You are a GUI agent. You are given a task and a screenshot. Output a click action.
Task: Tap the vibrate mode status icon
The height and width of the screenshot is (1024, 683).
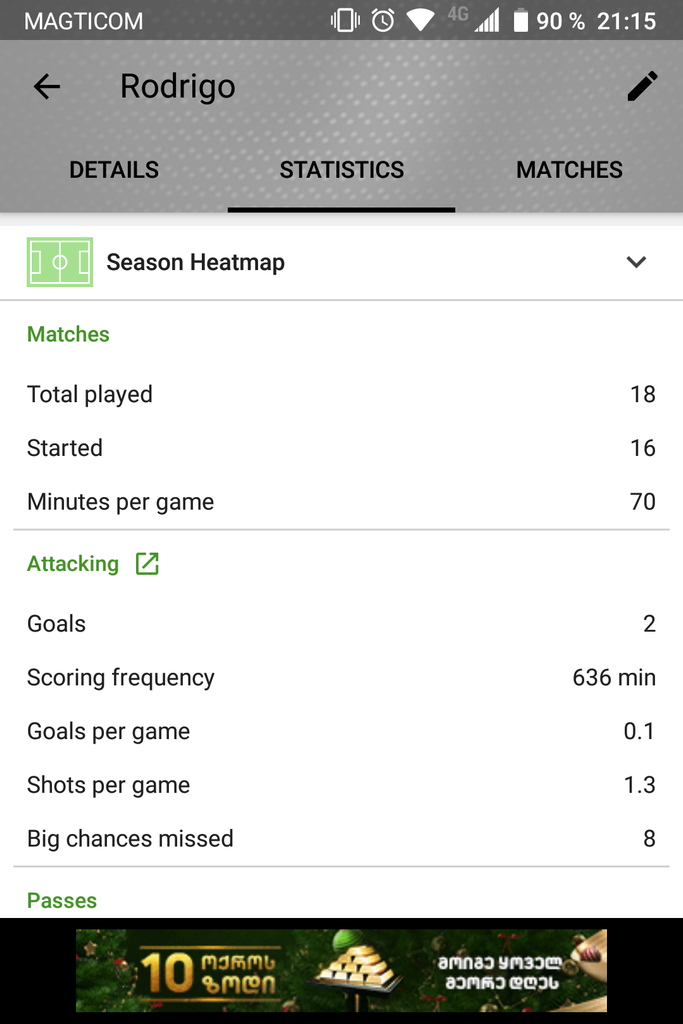tap(345, 20)
